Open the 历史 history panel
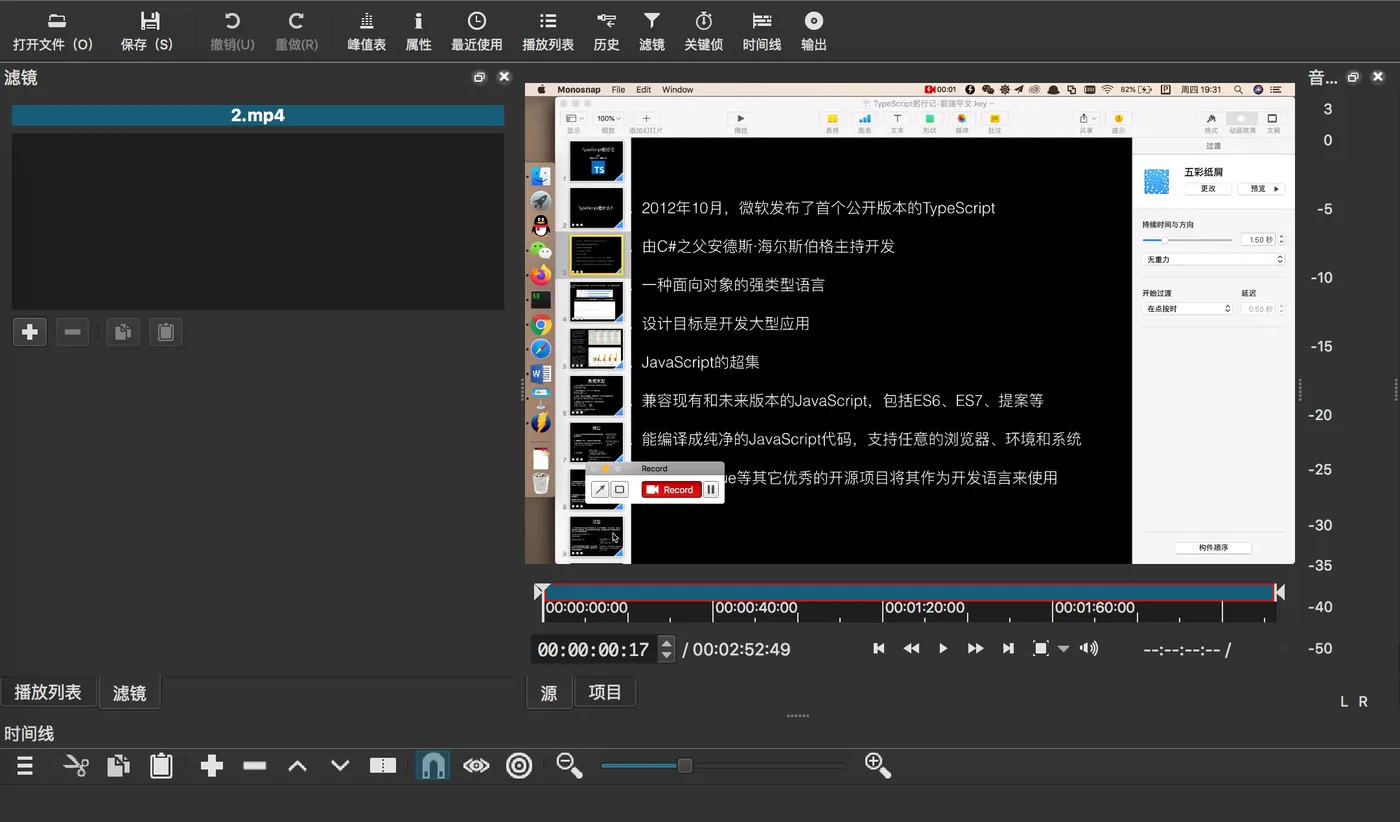The height and width of the screenshot is (822, 1400). [x=606, y=32]
